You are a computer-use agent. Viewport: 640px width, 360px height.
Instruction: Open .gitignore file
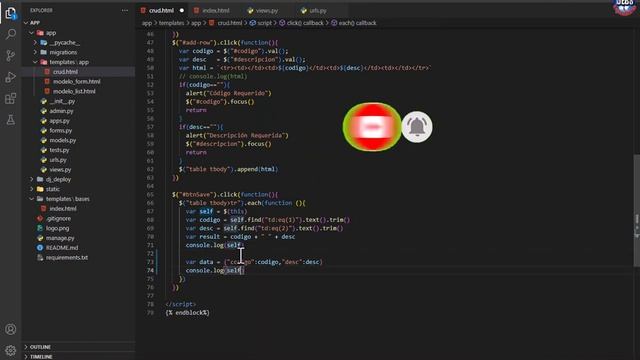[x=58, y=218]
